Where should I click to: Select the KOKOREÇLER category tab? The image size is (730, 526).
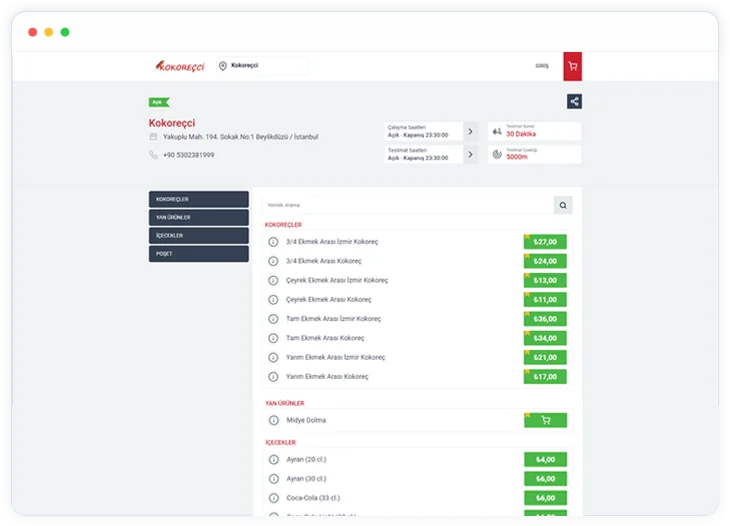tap(198, 199)
